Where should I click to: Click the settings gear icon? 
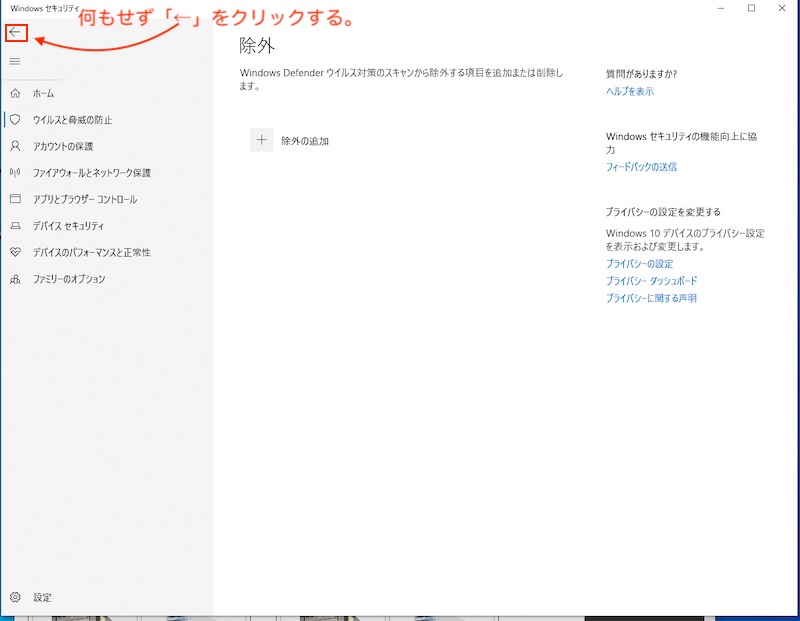[x=15, y=597]
